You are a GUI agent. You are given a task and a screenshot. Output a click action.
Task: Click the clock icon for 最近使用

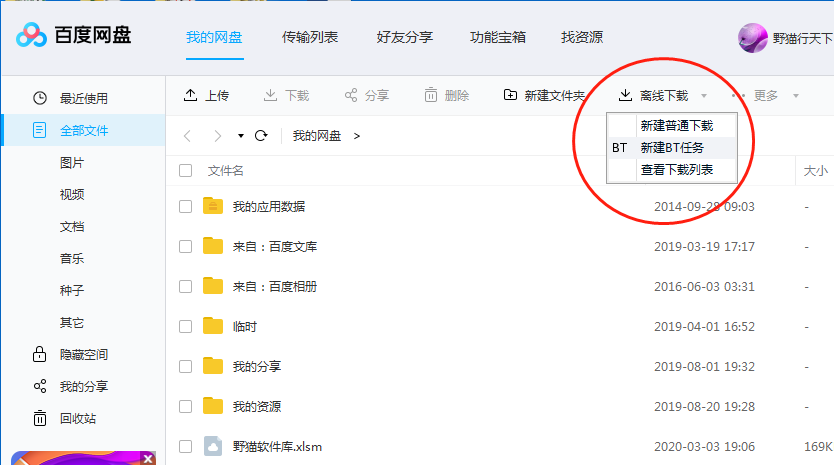(x=40, y=98)
